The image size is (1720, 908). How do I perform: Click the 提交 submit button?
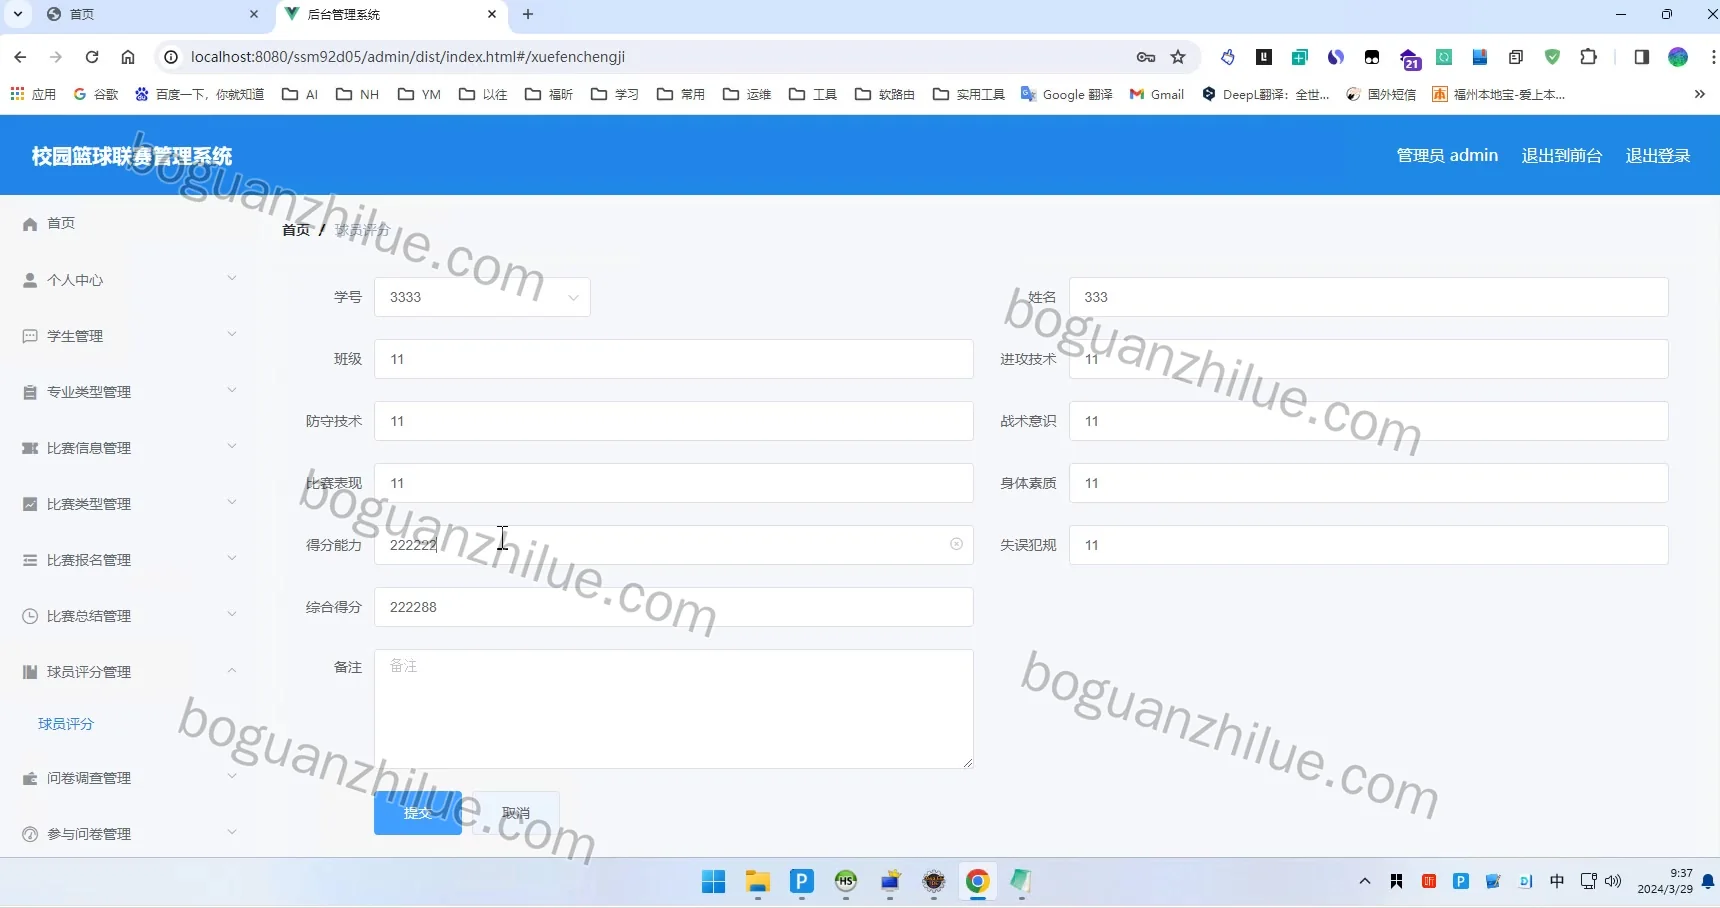click(x=418, y=813)
